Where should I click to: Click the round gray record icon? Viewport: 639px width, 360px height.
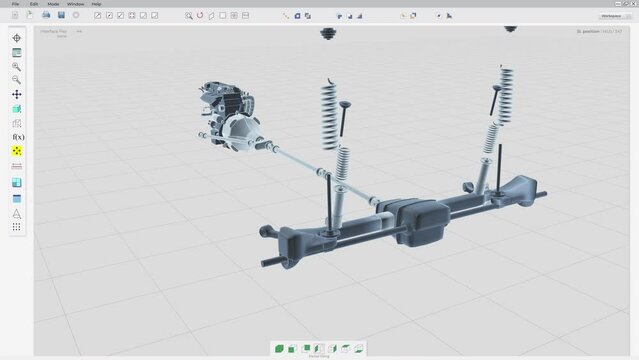point(76,15)
